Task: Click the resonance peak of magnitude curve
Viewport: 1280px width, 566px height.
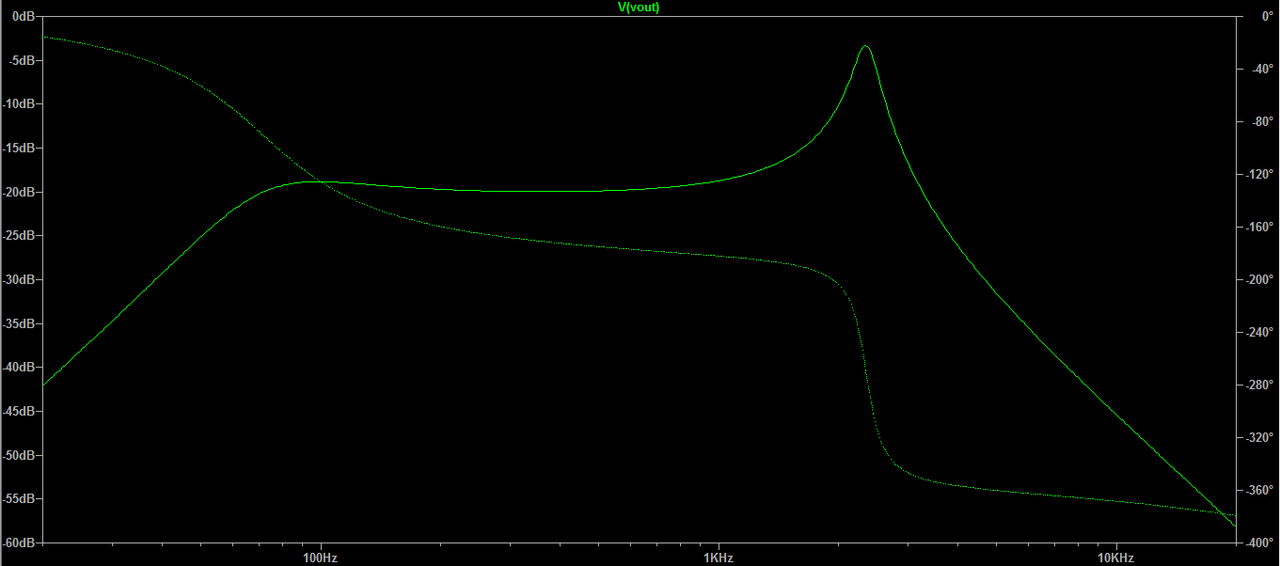Action: pyautogui.click(x=865, y=46)
